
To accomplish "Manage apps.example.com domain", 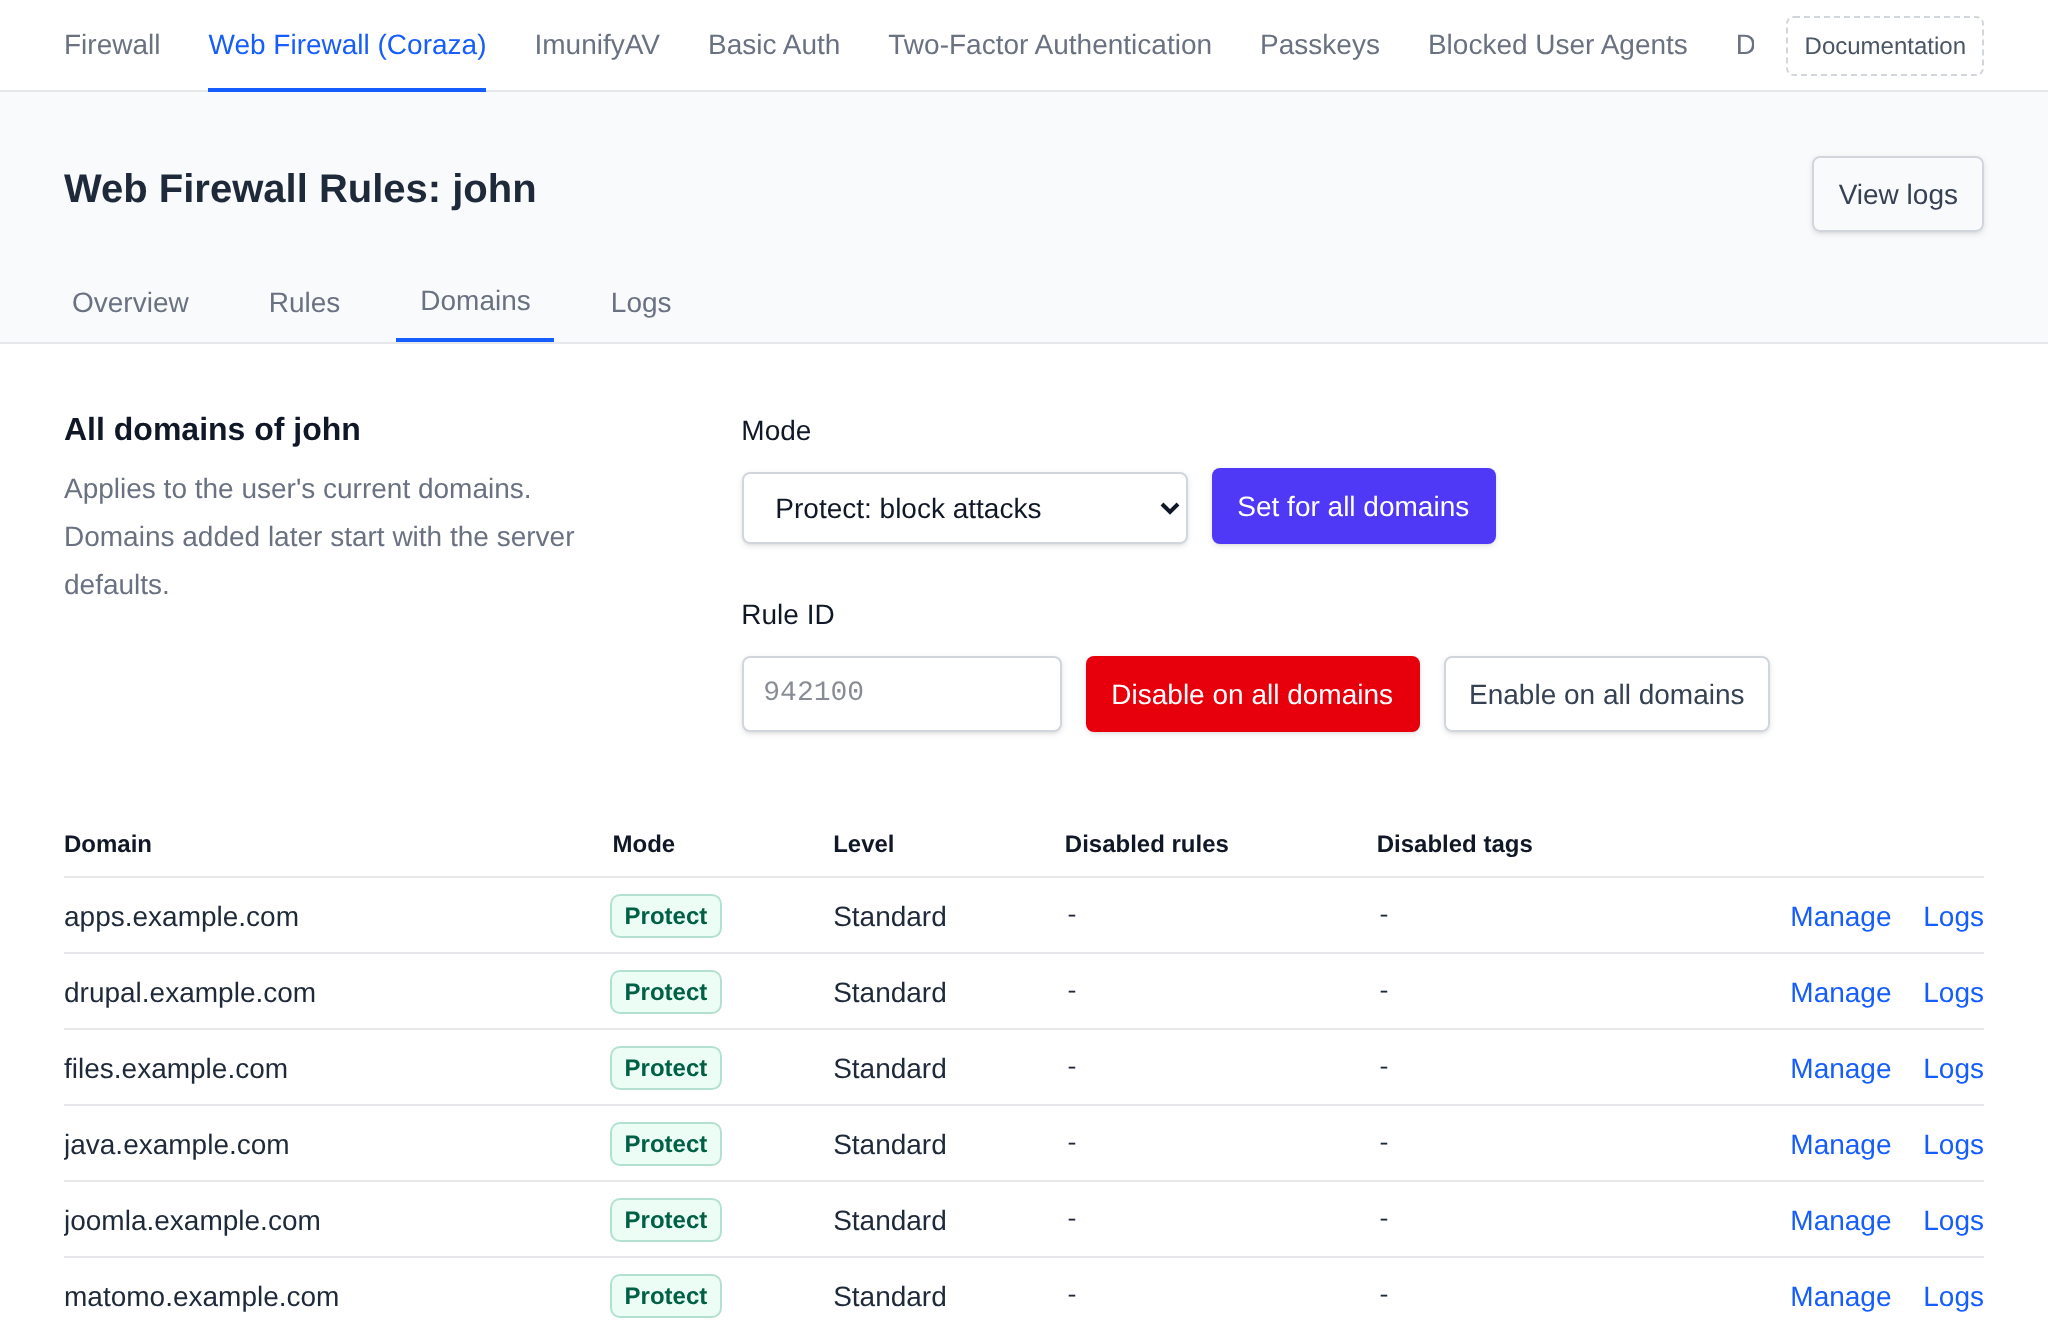I will 1840,916.
